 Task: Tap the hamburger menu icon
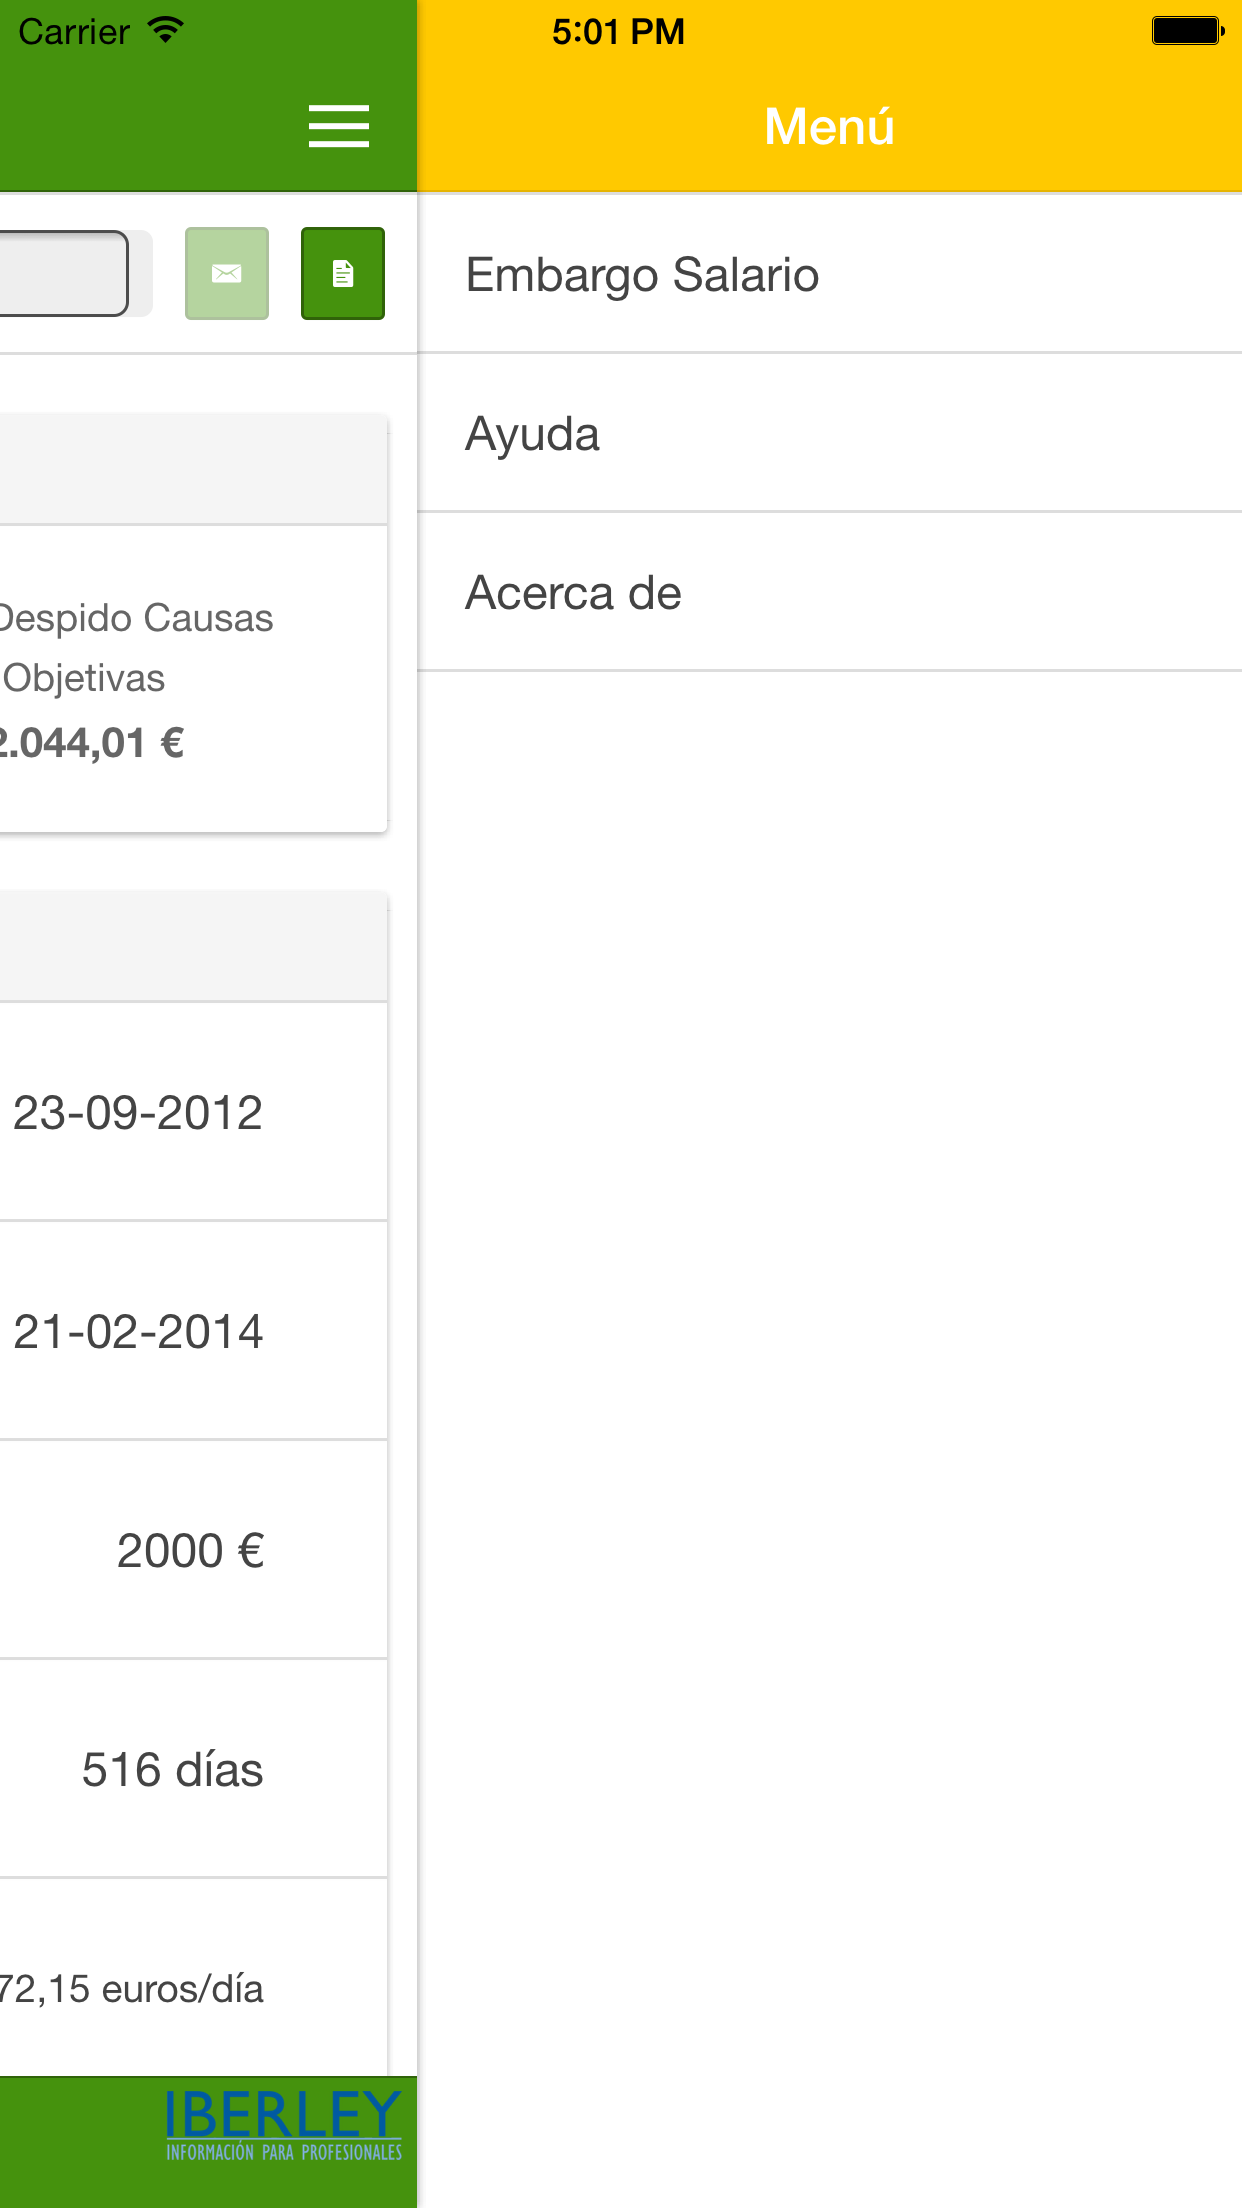(x=339, y=126)
